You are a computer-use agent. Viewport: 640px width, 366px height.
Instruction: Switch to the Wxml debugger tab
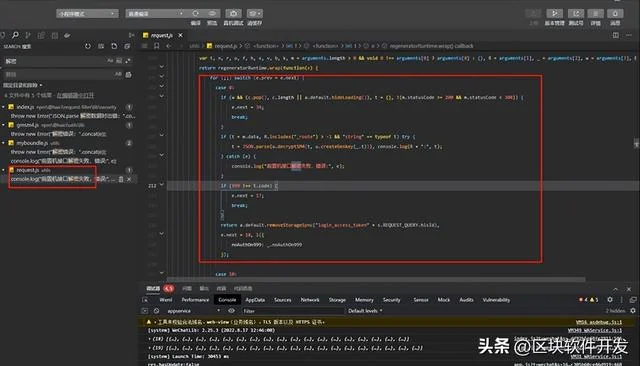click(165, 300)
